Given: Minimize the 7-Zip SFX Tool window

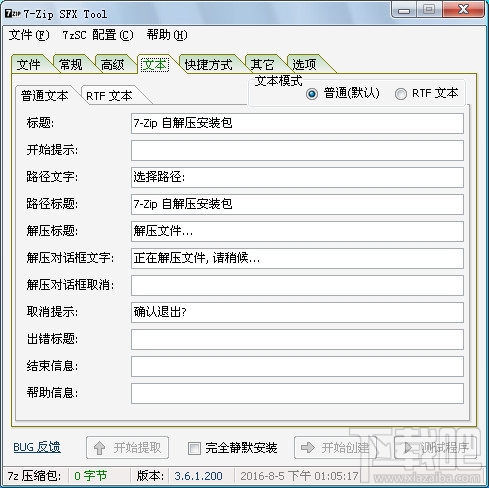Looking at the screenshot, I should pos(404,10).
